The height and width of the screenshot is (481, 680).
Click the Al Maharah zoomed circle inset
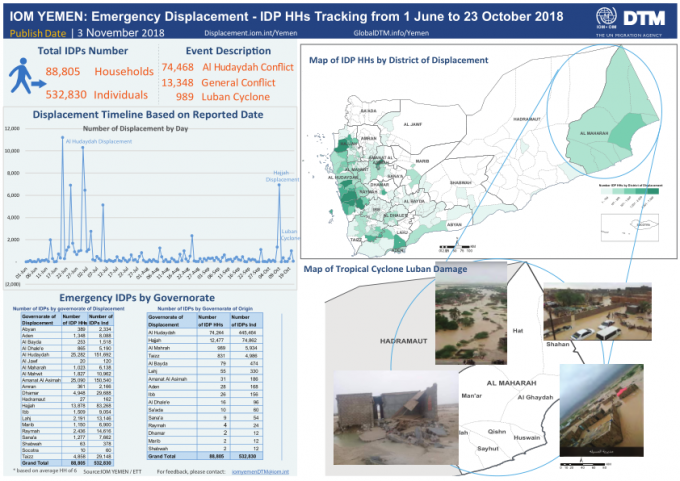[x=611, y=132]
